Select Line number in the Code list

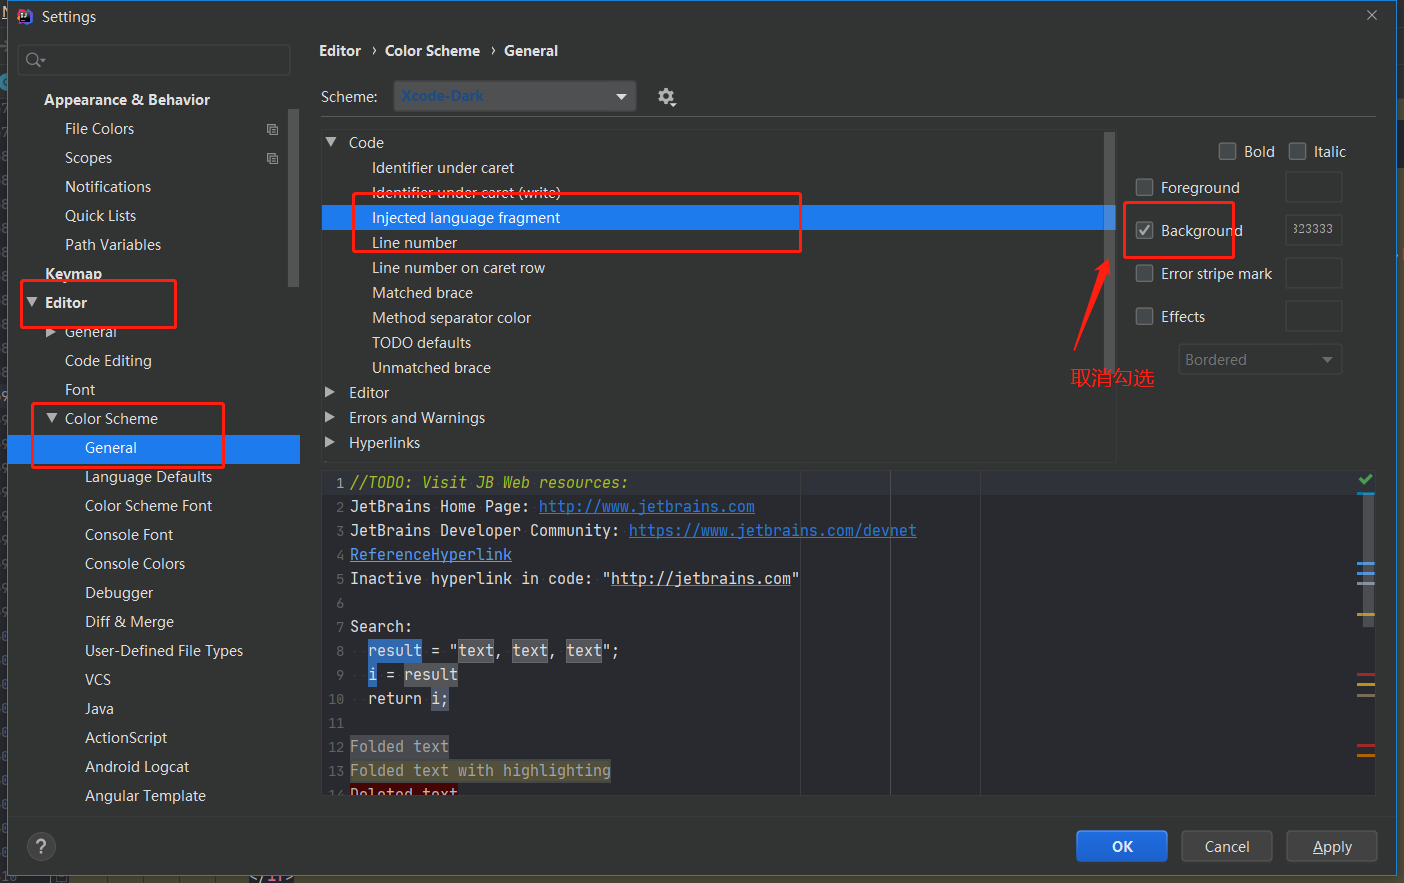pos(414,243)
